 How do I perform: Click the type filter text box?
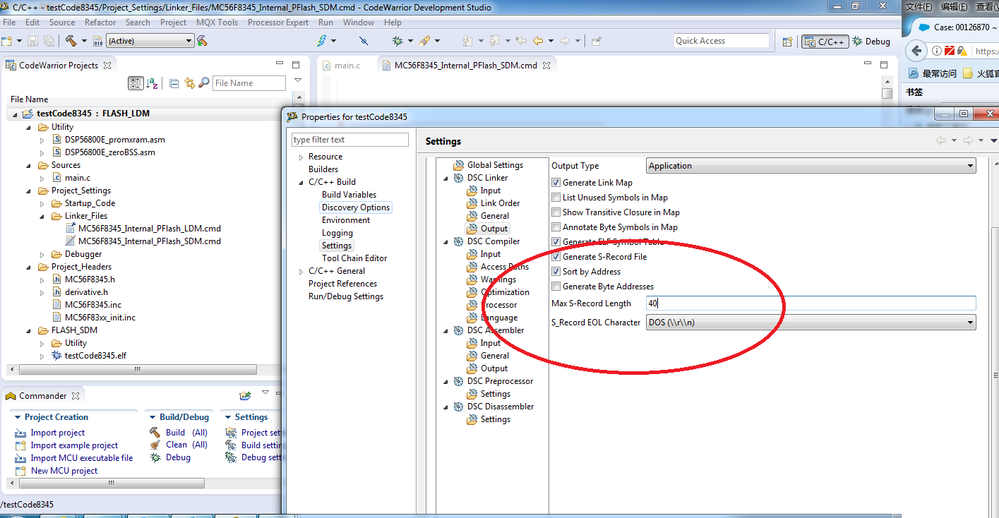[350, 140]
